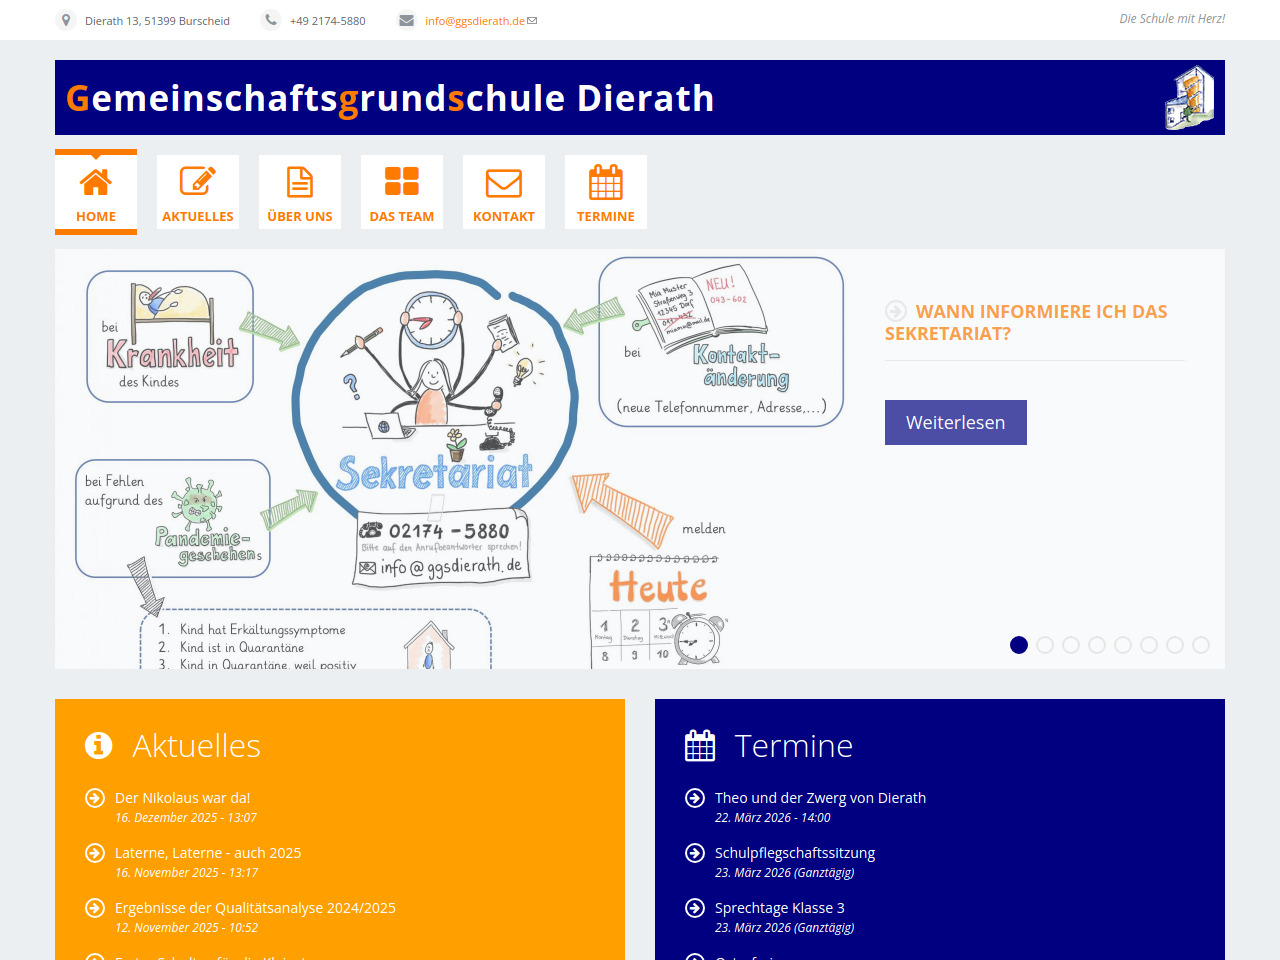The width and height of the screenshot is (1280, 960).
Task: Open the Termine calendar icon in navigation
Action: (x=606, y=183)
